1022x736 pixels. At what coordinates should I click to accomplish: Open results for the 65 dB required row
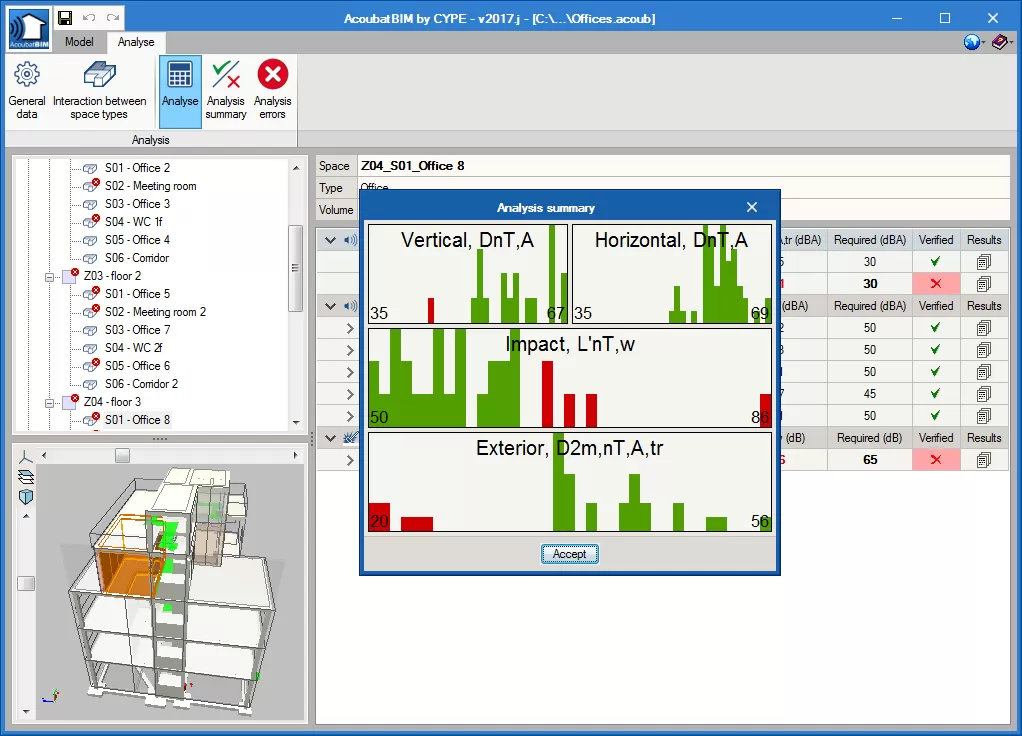(x=983, y=460)
